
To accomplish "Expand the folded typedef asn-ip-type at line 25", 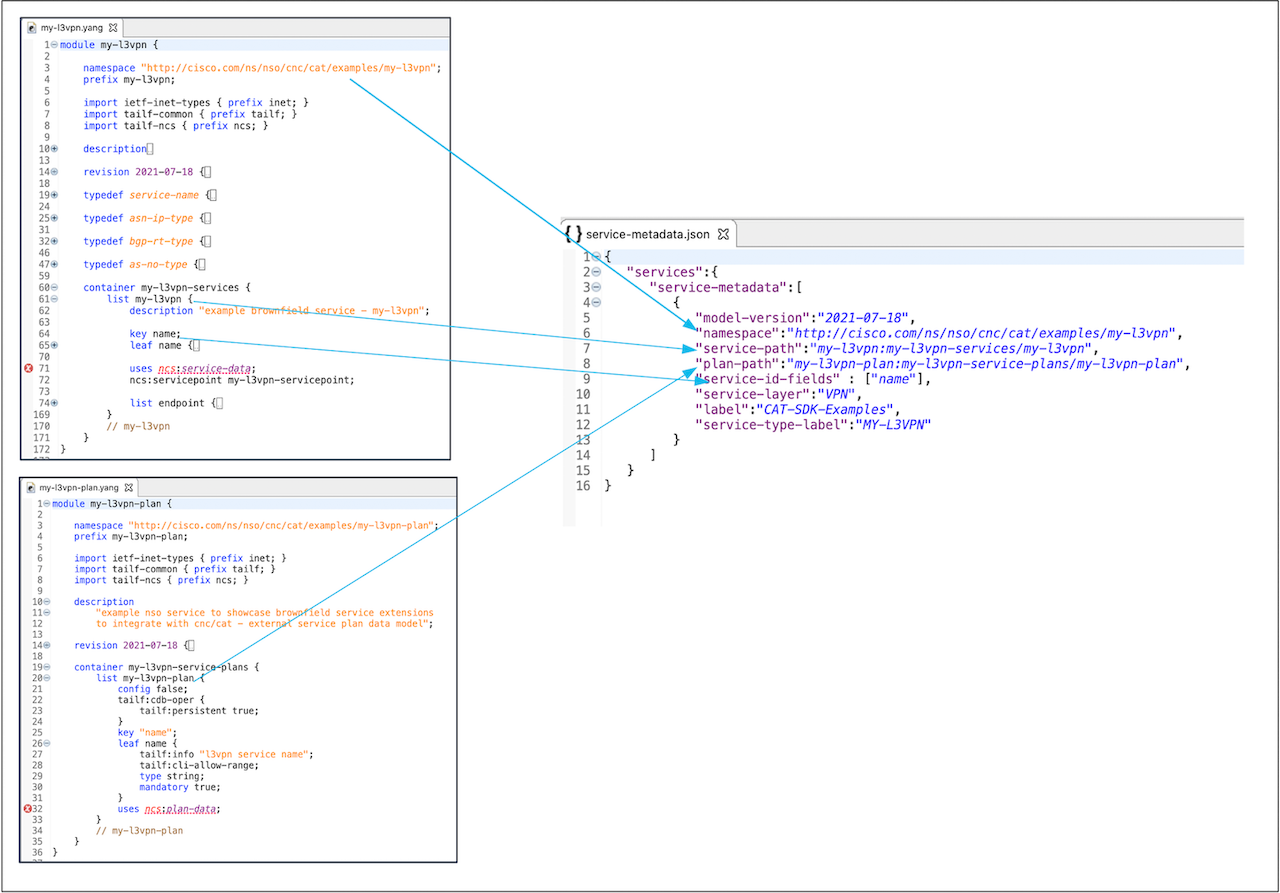I will (54, 218).
